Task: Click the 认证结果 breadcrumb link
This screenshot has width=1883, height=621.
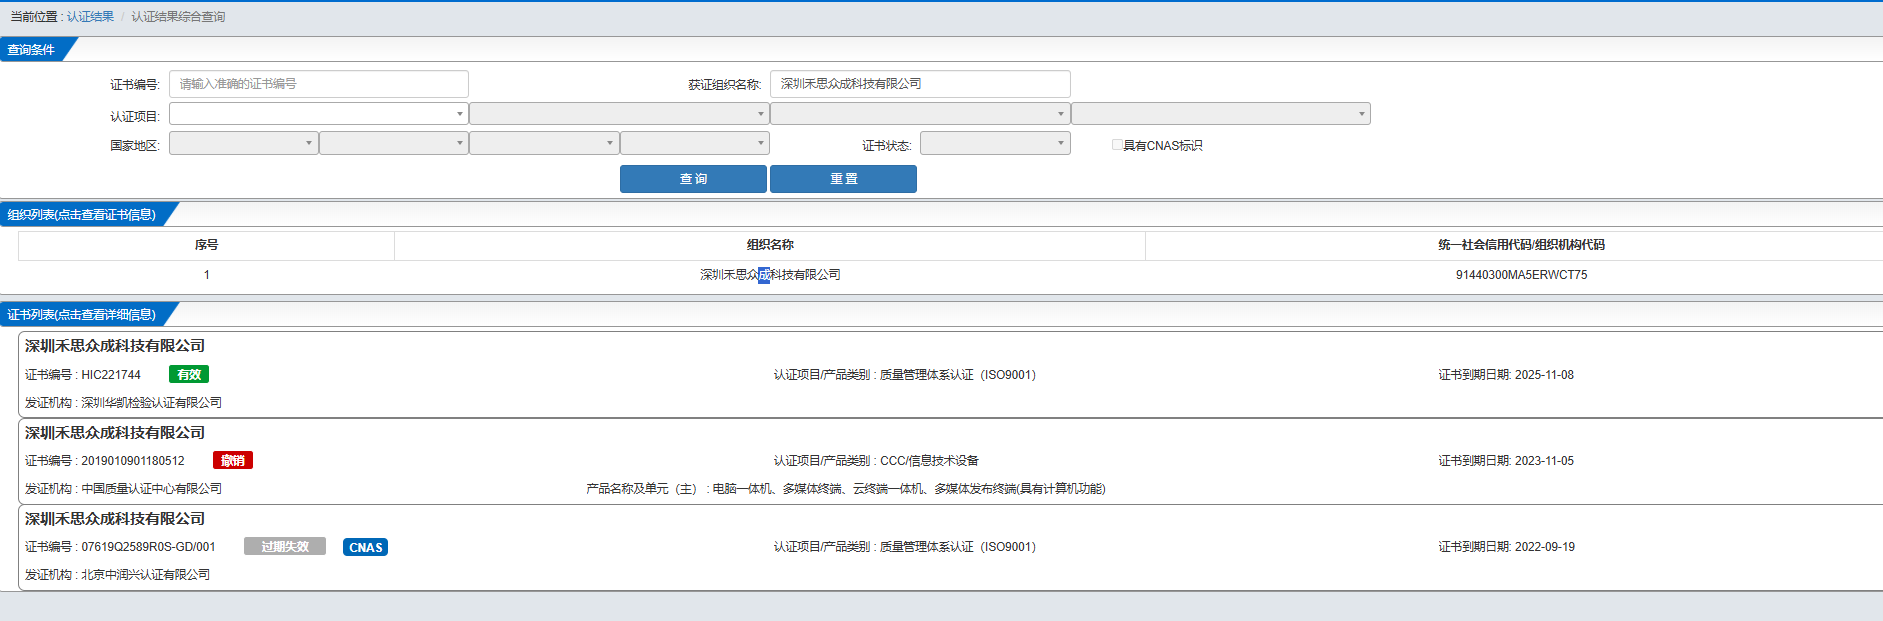Action: (x=90, y=17)
